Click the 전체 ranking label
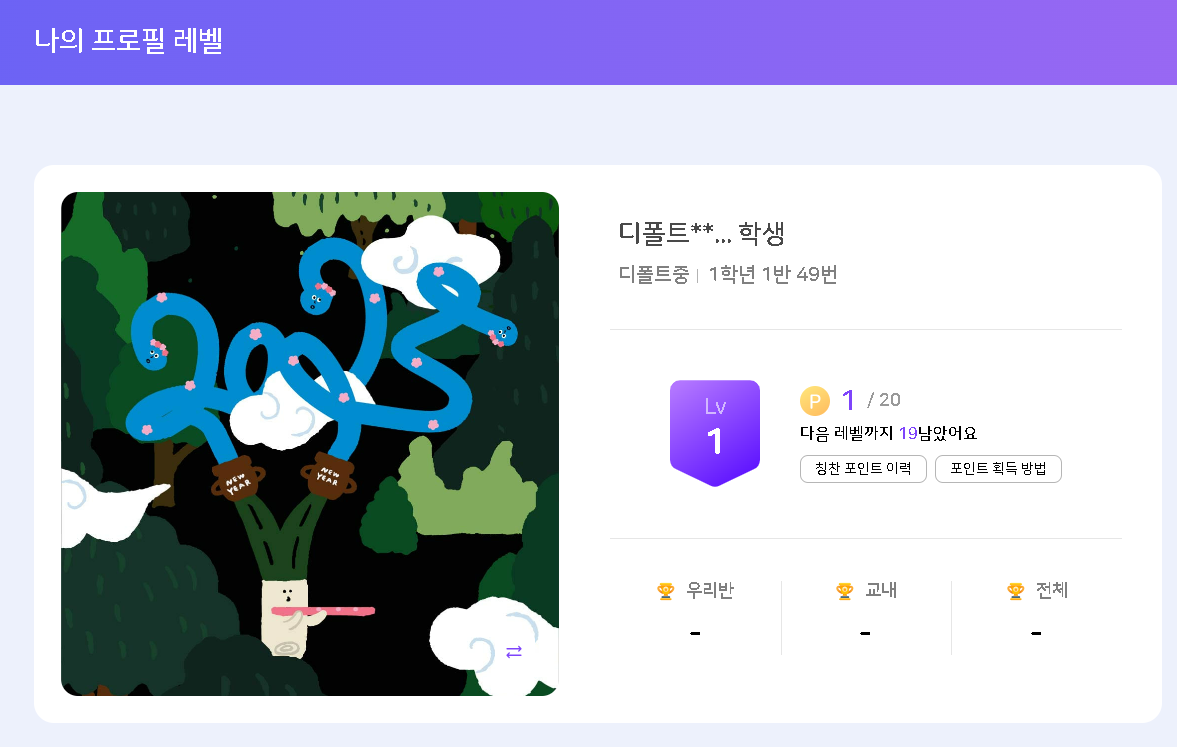This screenshot has height=747, width=1177. coord(1052,590)
